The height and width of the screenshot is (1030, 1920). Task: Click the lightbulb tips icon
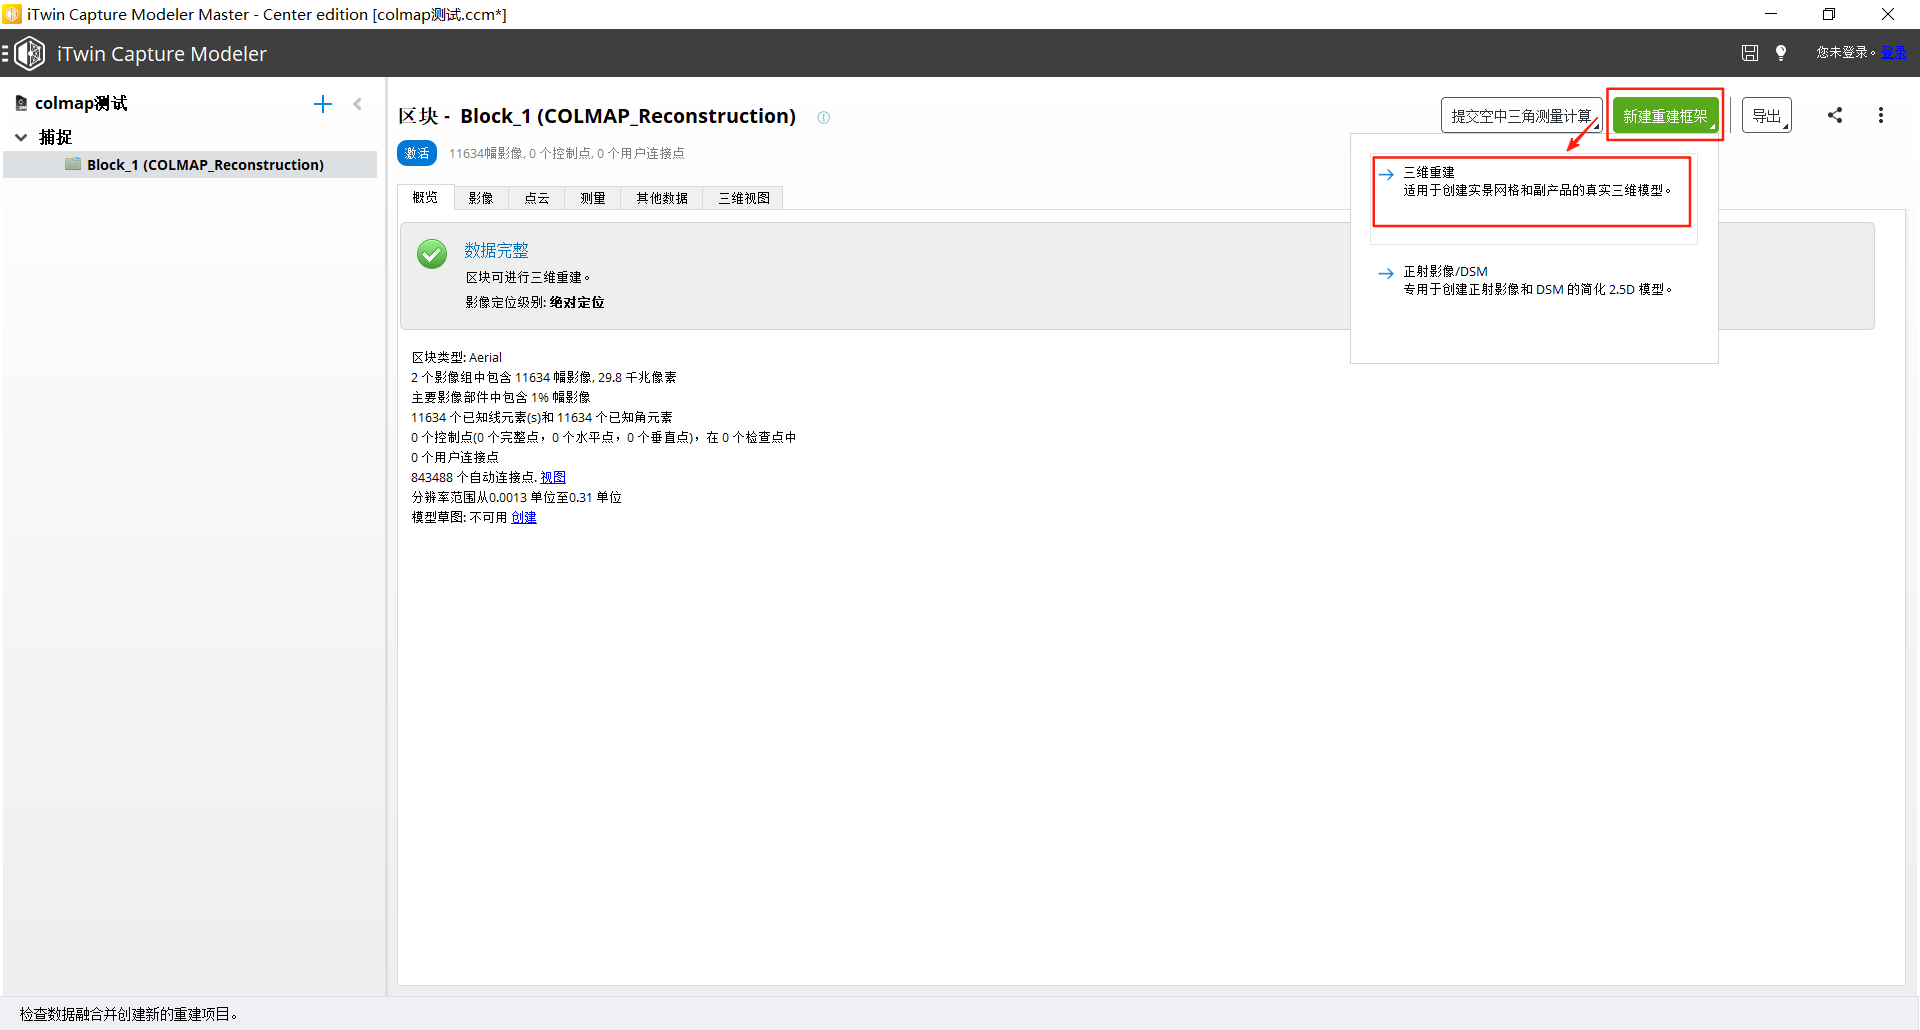1781,53
